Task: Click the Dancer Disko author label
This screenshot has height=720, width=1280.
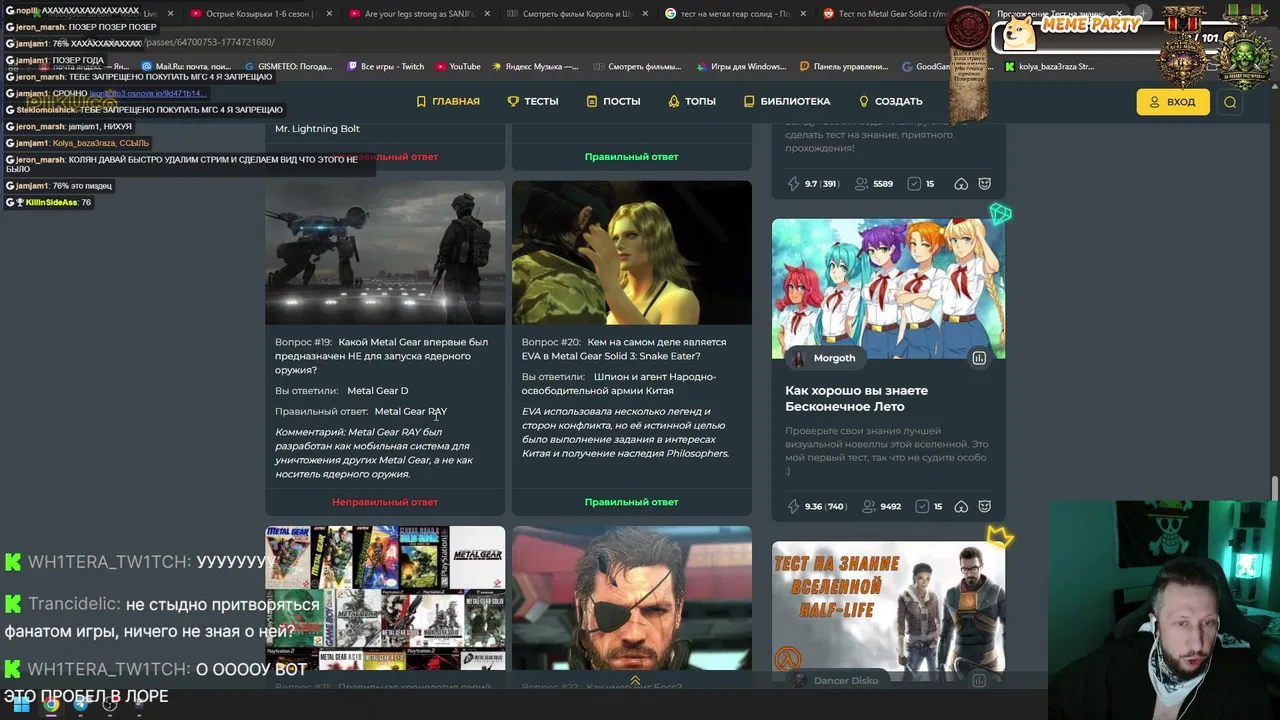Action: coord(846,680)
